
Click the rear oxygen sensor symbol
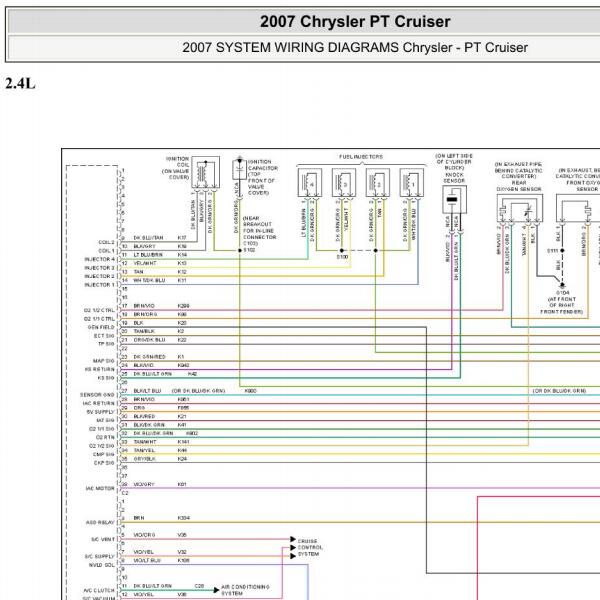pos(520,208)
